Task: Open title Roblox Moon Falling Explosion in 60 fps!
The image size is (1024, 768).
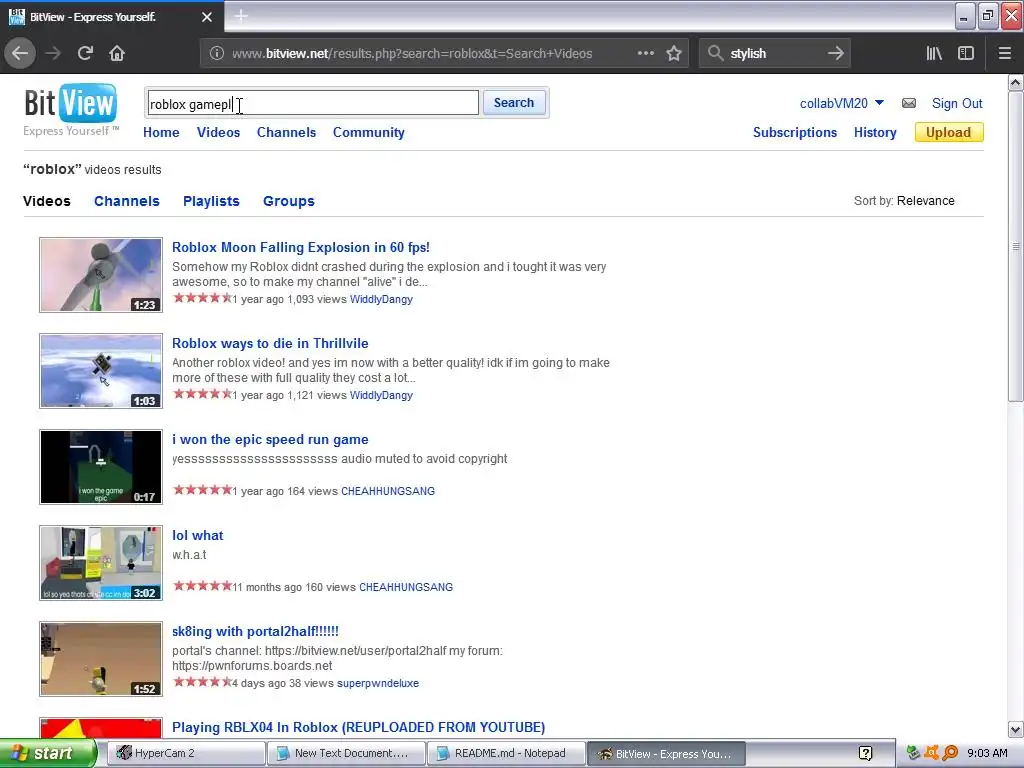Action: [300, 248]
